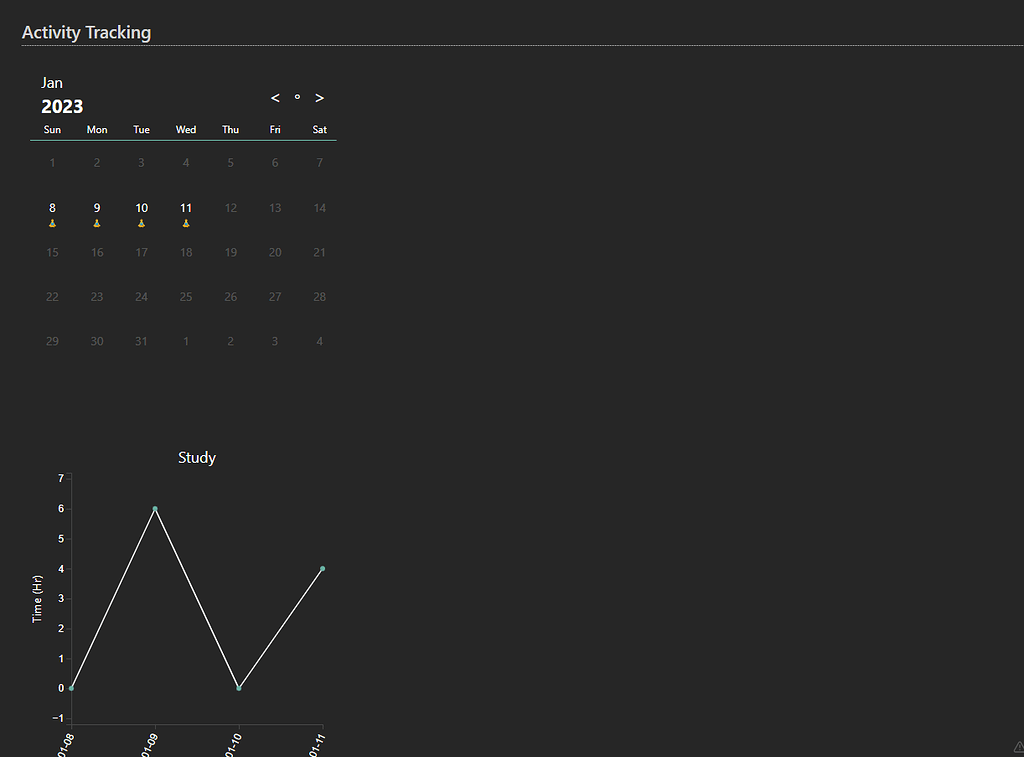Select January 1 on the calendar
Image resolution: width=1024 pixels, height=757 pixels.
click(52, 162)
